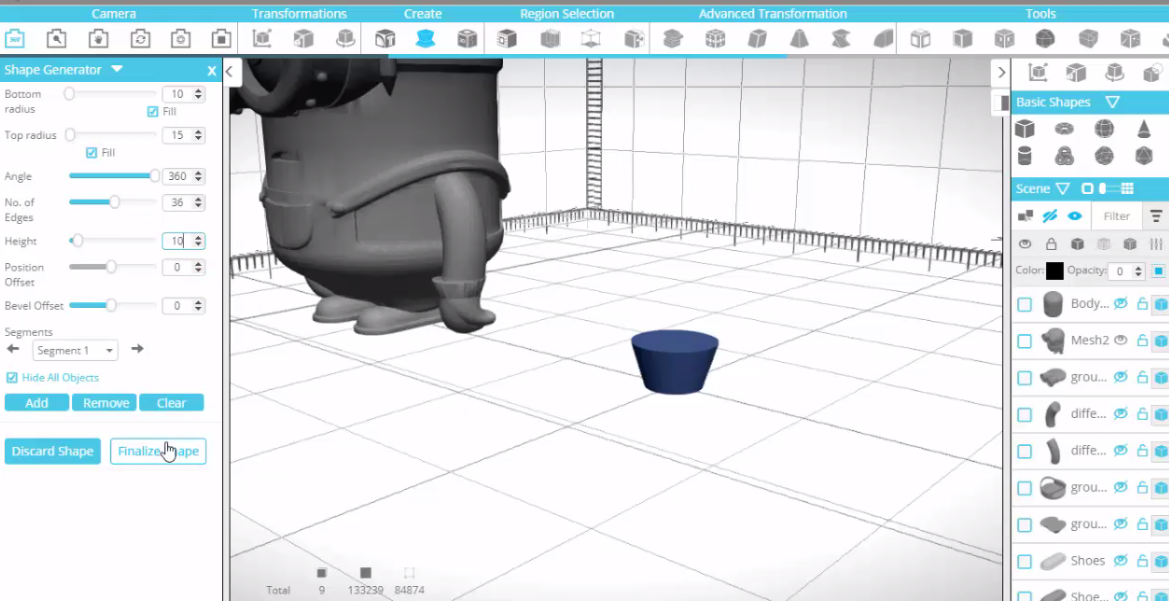Collapse the left panel with the viewport arrow

[x=230, y=72]
